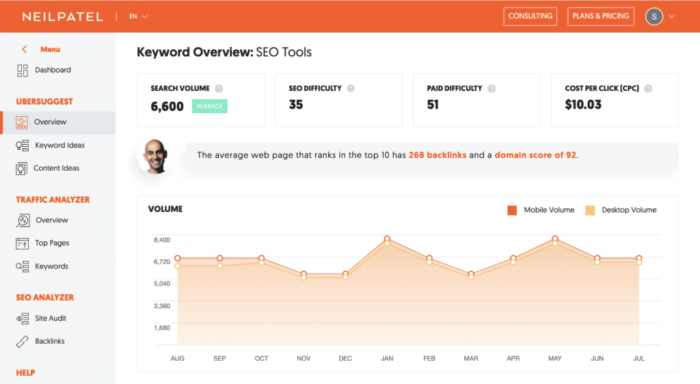Click the Cost Per Click info icon
Viewport: 700px width, 384px height.
click(x=648, y=88)
